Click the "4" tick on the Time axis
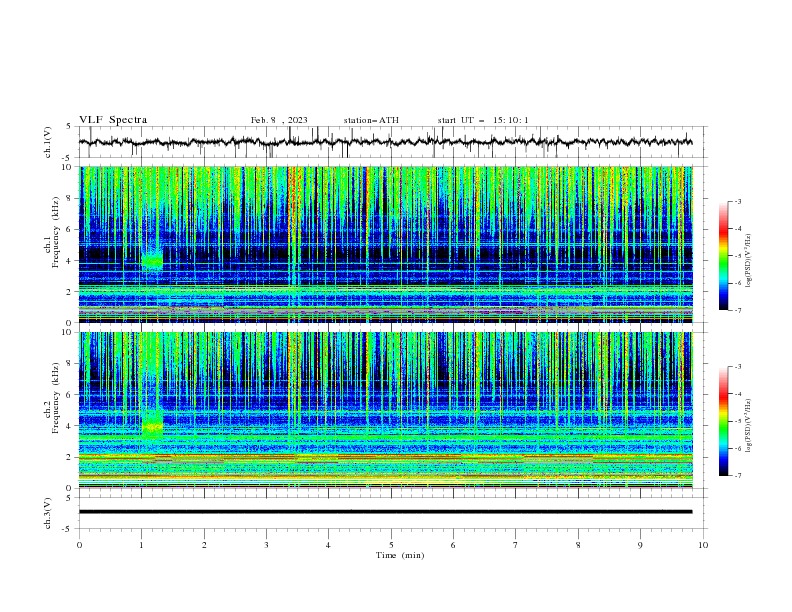 coord(328,545)
